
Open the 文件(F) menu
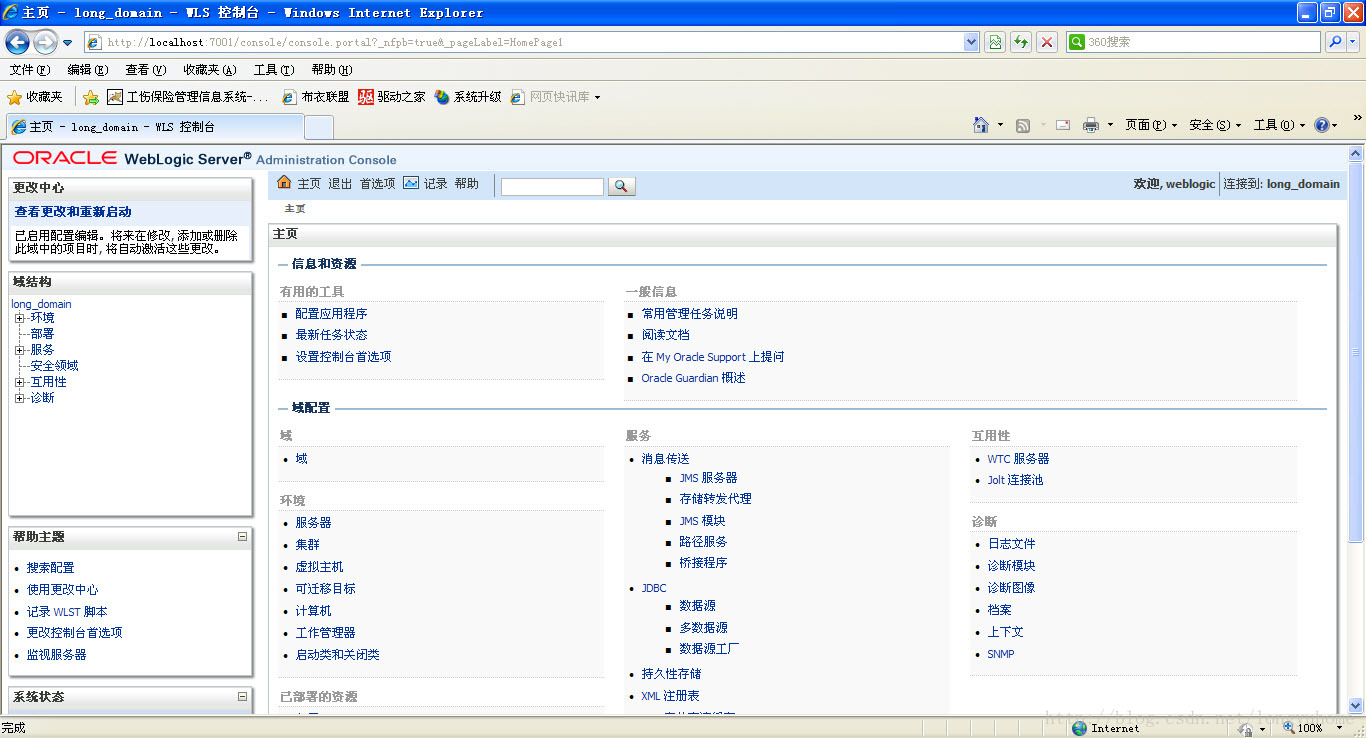click(x=29, y=70)
